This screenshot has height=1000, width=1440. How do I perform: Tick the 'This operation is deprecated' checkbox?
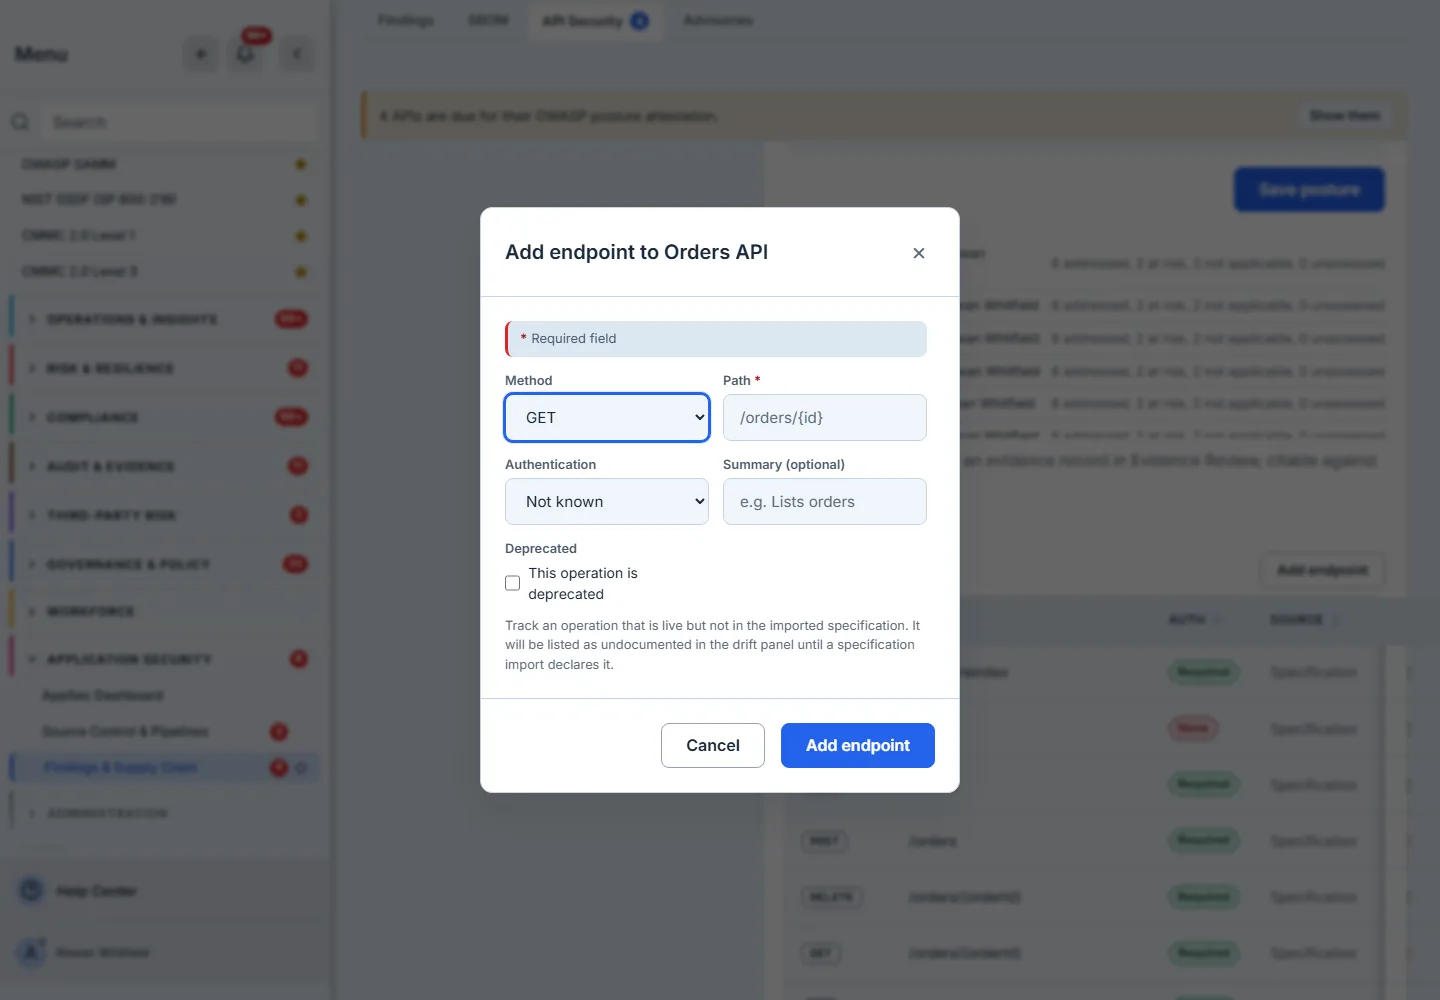512,583
